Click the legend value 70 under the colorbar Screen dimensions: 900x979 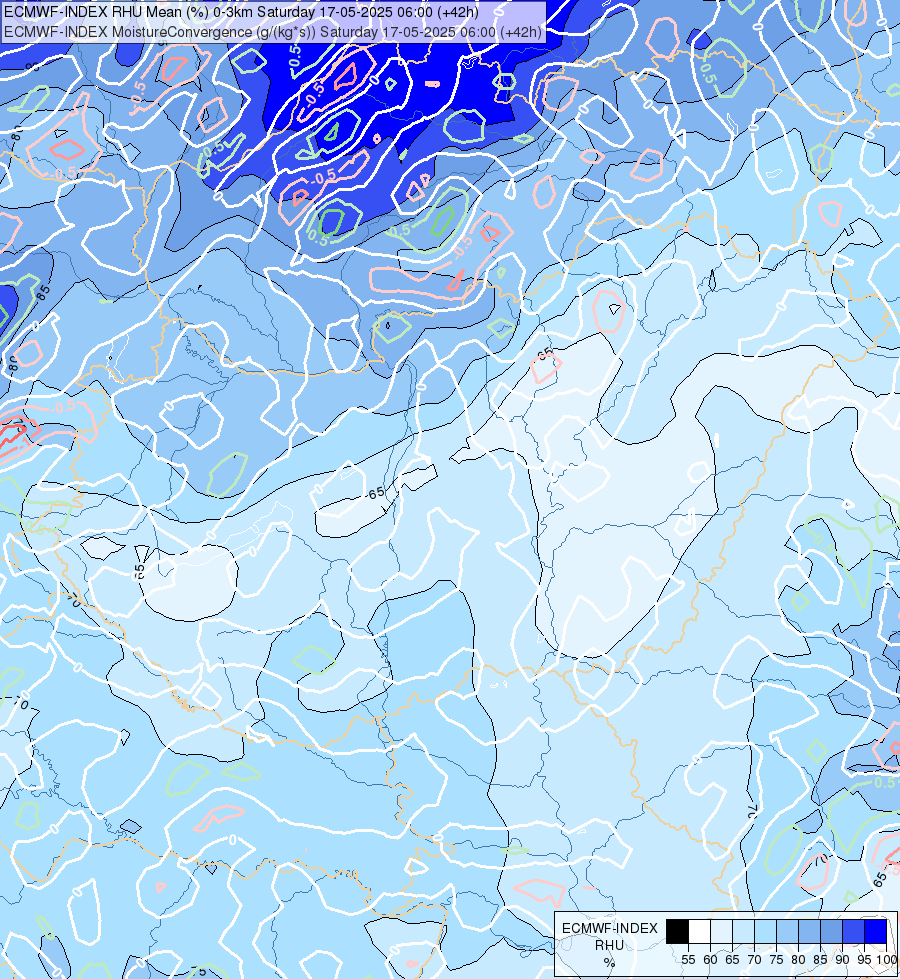pos(754,960)
